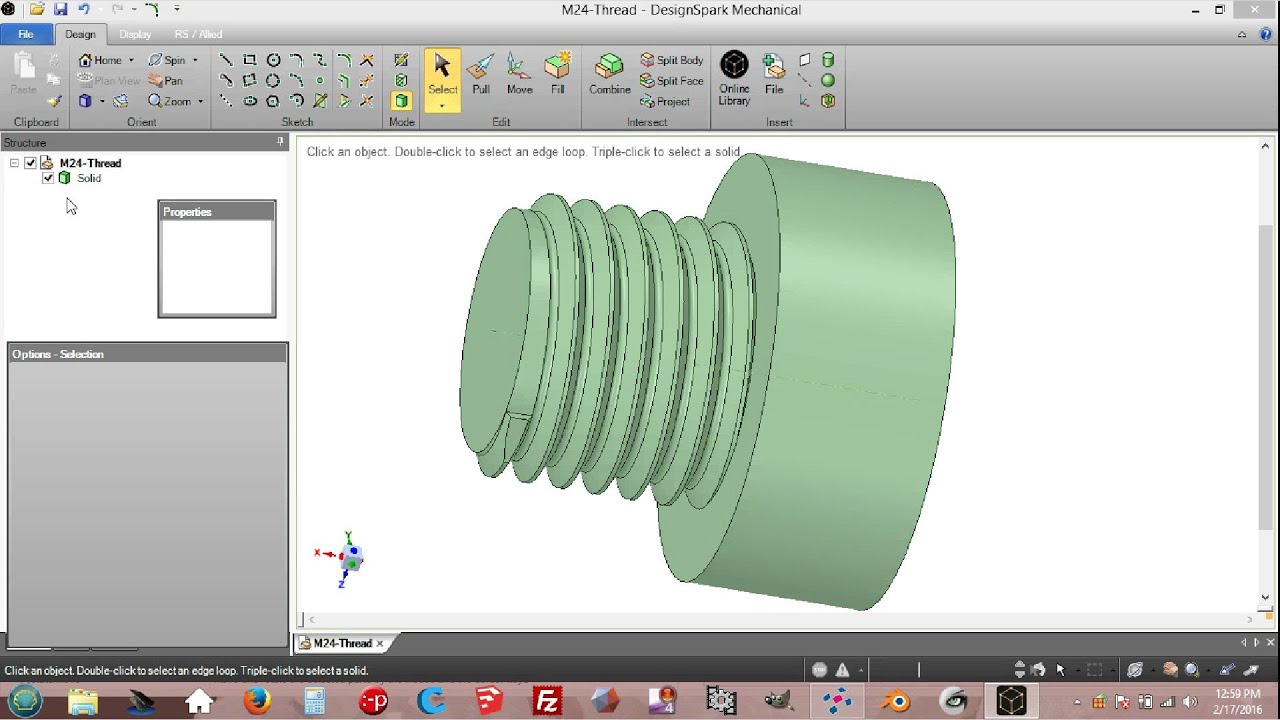Select the Line sketch tool
This screenshot has width=1280, height=720.
pyautogui.click(x=226, y=60)
